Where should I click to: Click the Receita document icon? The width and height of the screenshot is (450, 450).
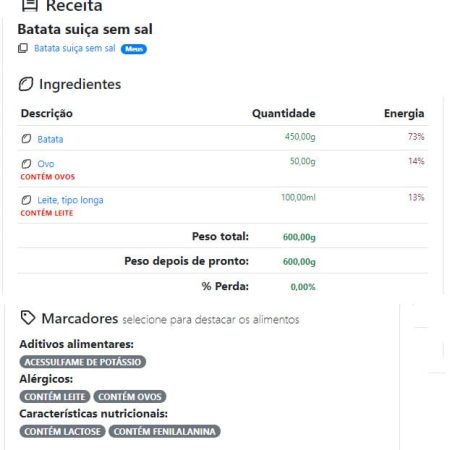coord(30,5)
